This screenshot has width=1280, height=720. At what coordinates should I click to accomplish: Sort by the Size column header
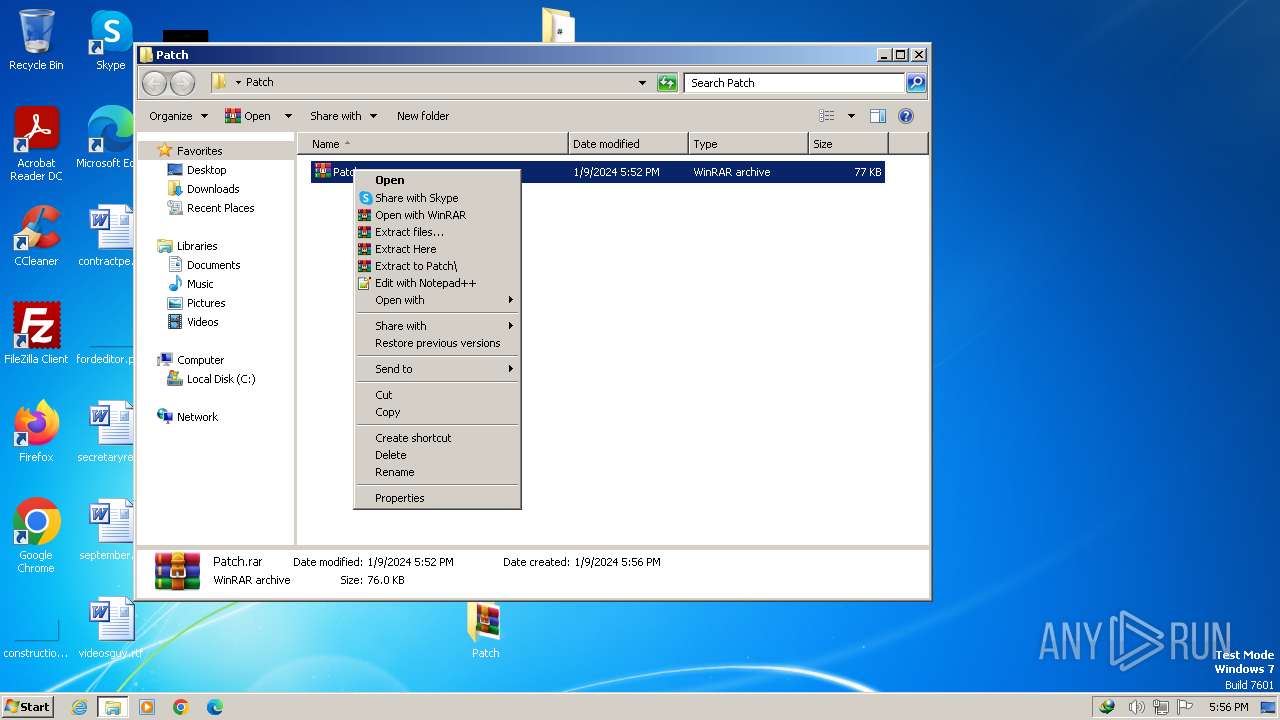pos(848,144)
